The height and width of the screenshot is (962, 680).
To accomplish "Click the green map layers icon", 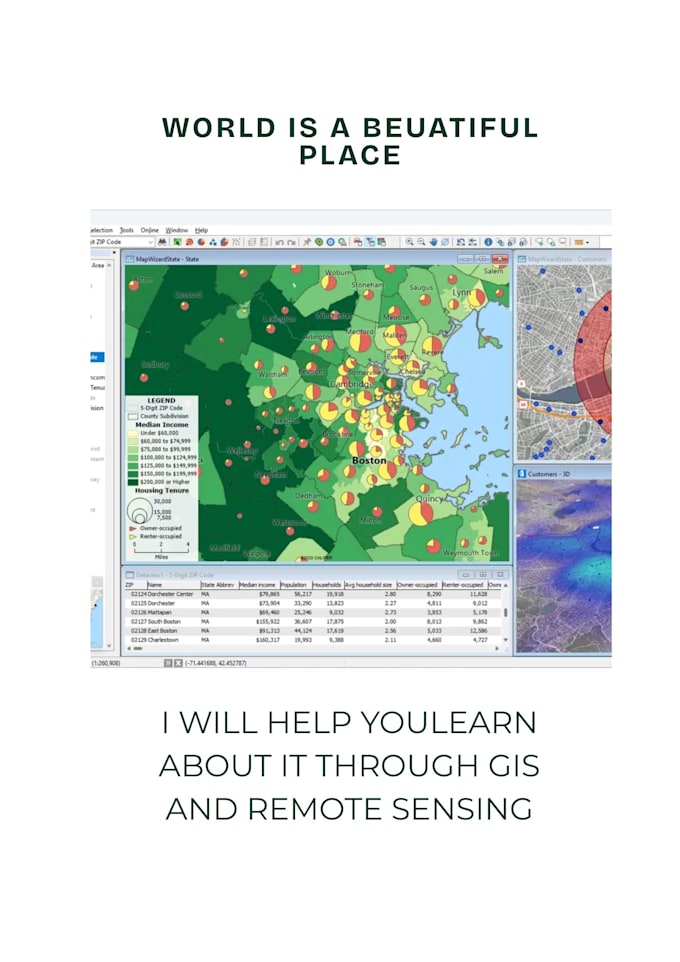I will click(x=177, y=242).
